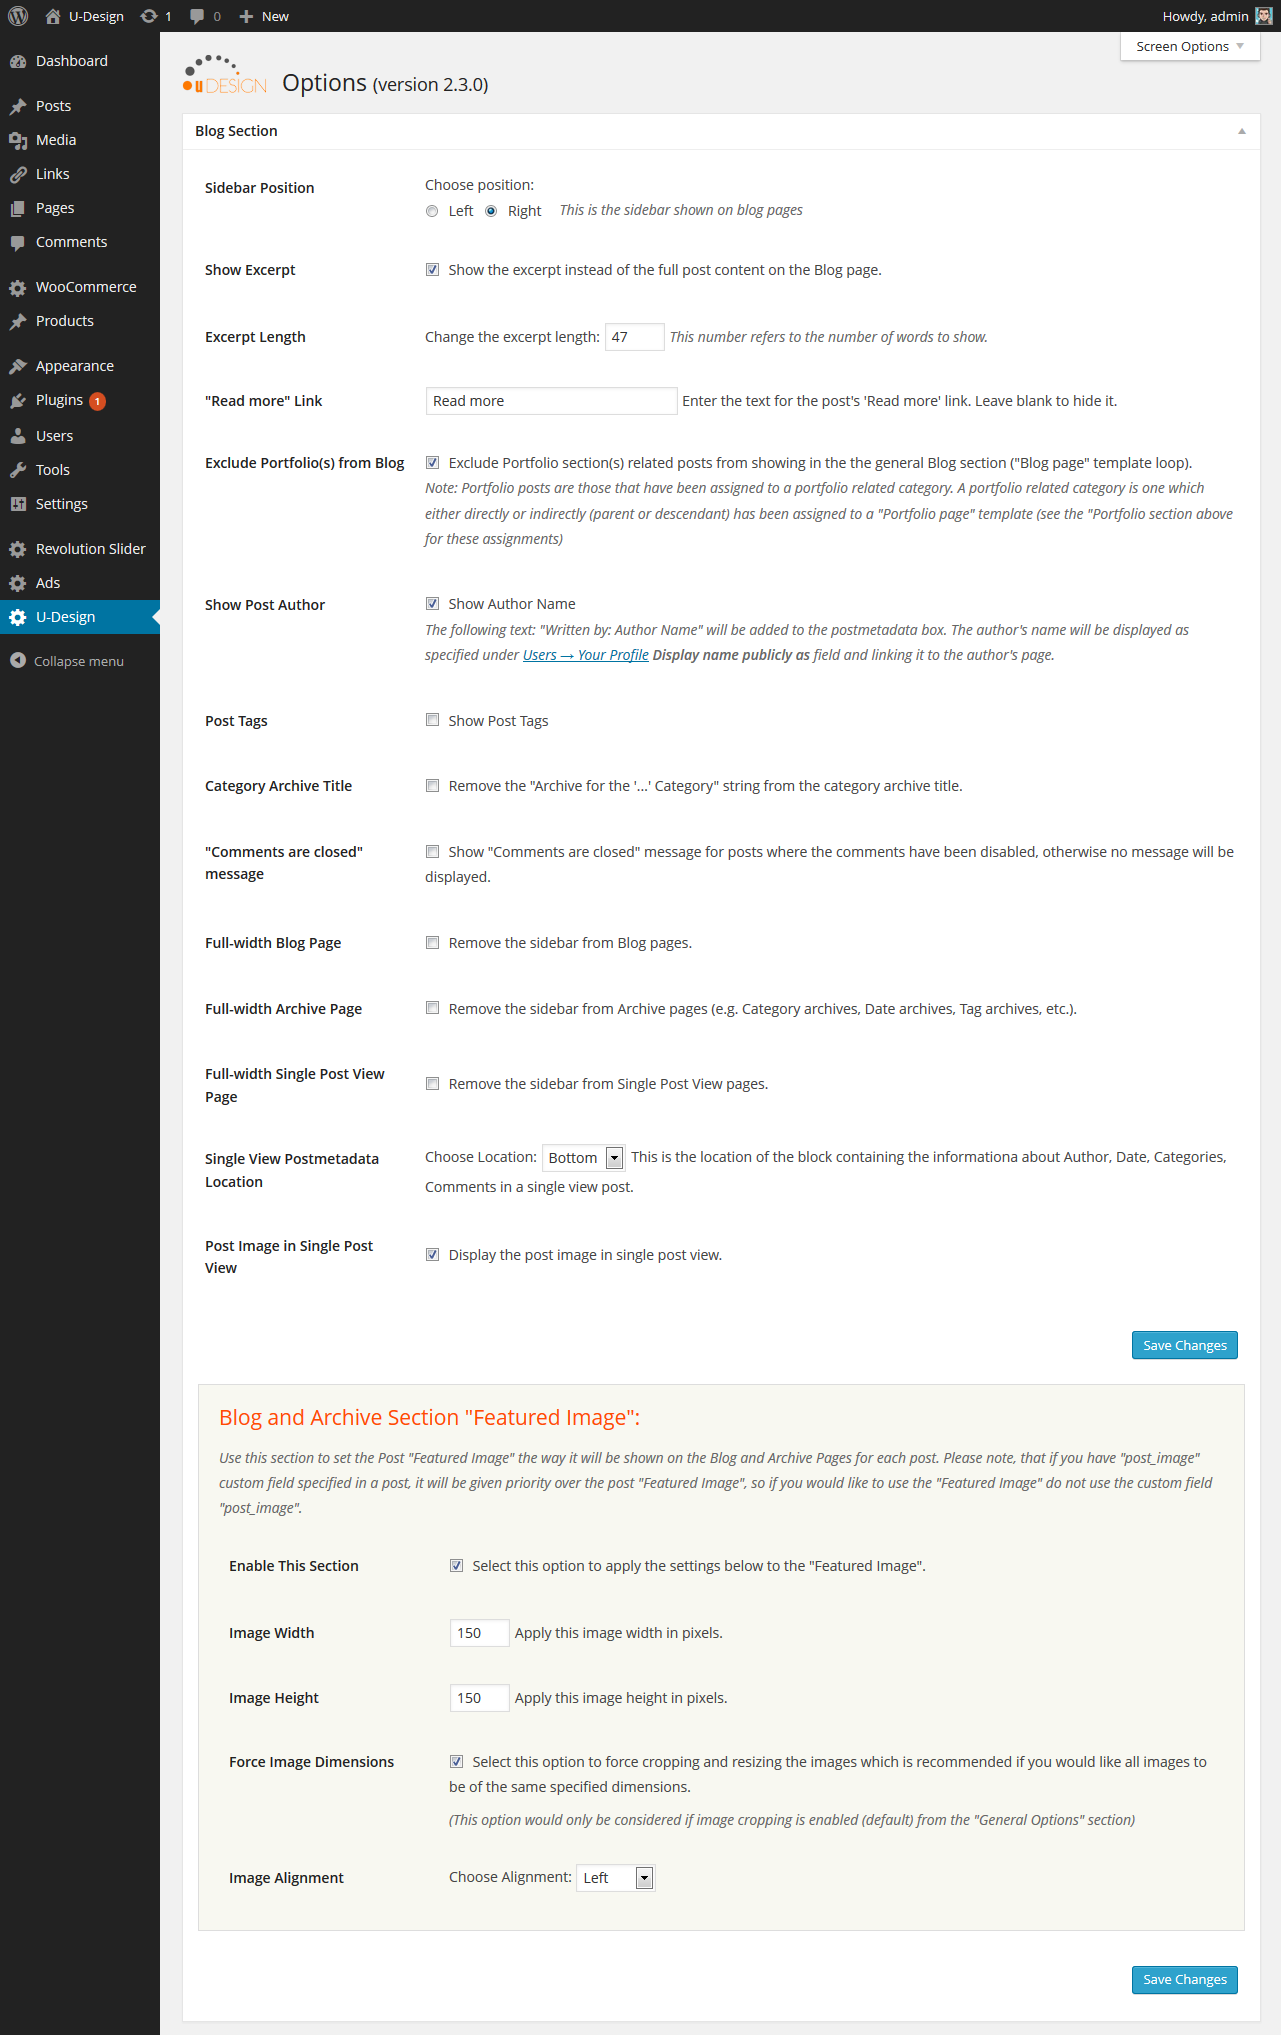
Task: Open the updates icon in admin bar
Action: click(149, 16)
